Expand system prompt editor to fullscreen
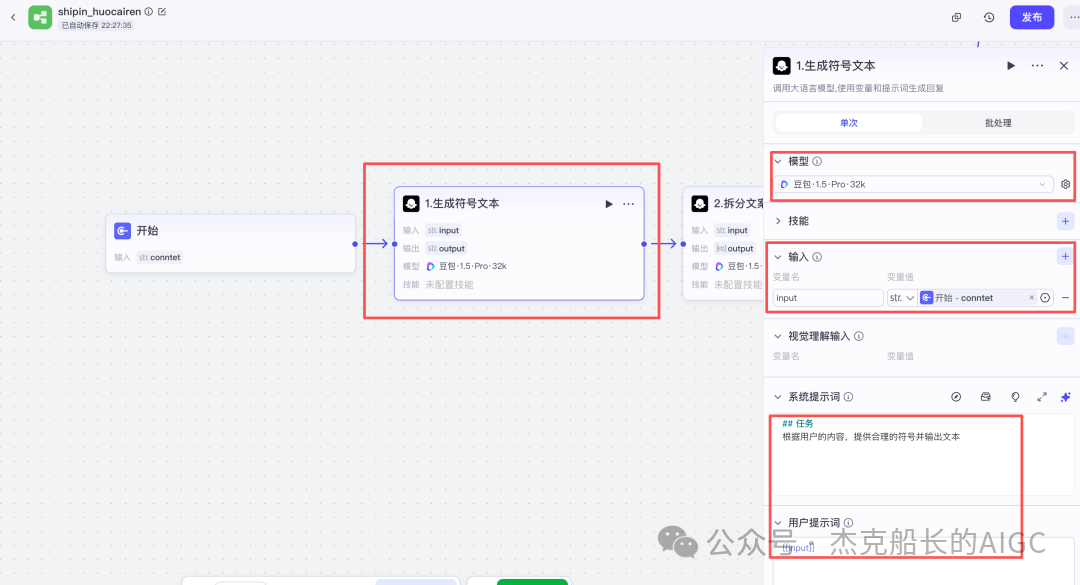The width and height of the screenshot is (1080, 585). coord(1042,397)
